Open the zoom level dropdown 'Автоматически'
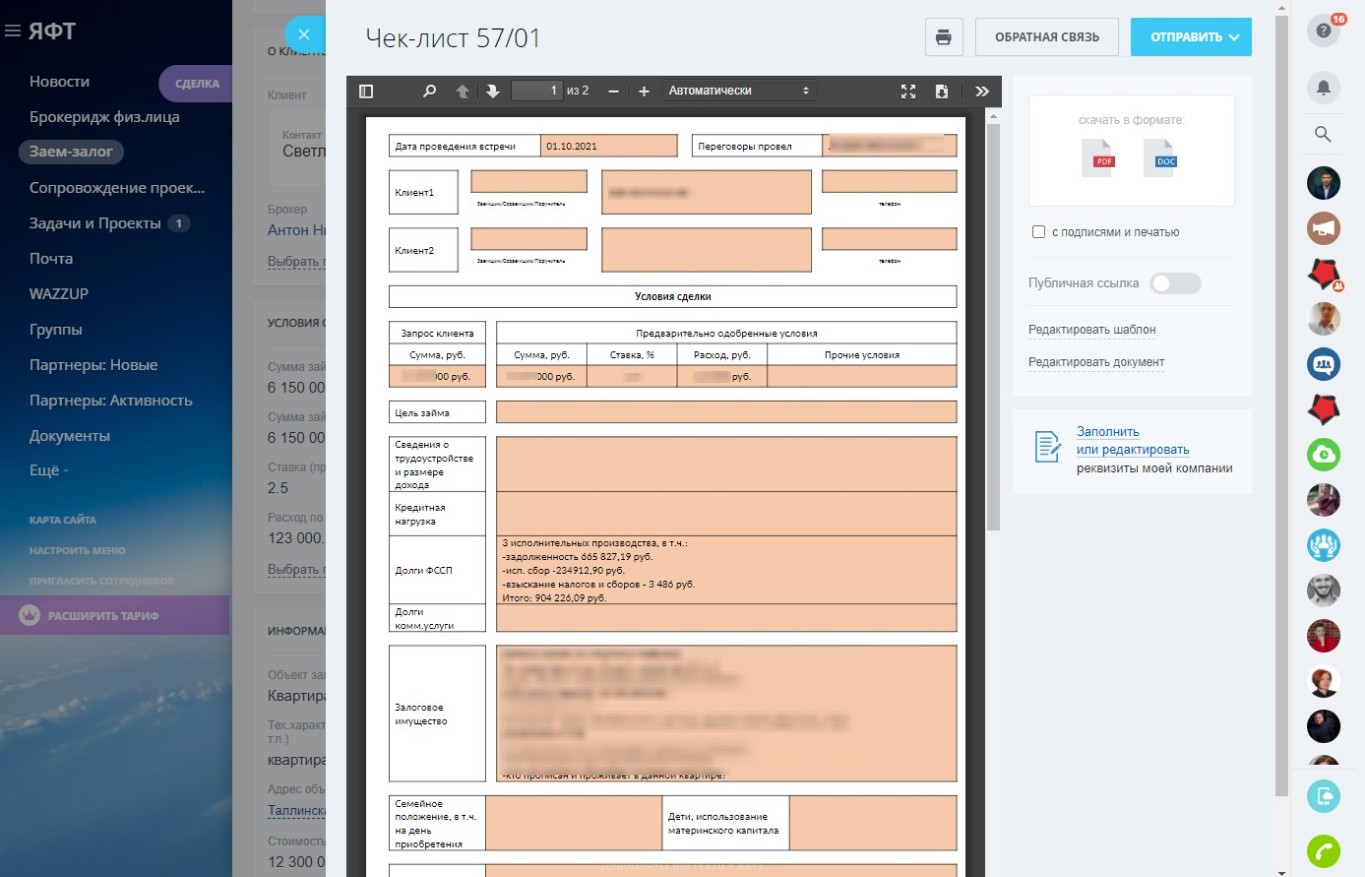The height and width of the screenshot is (877, 1365). (738, 91)
